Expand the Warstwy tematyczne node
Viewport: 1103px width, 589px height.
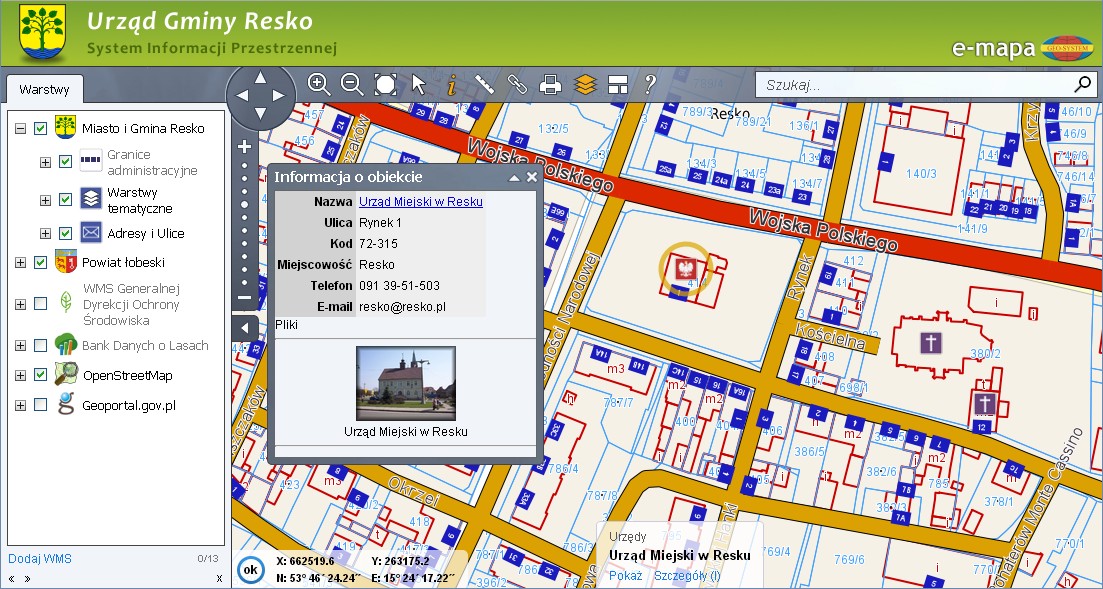pyautogui.click(x=45, y=200)
